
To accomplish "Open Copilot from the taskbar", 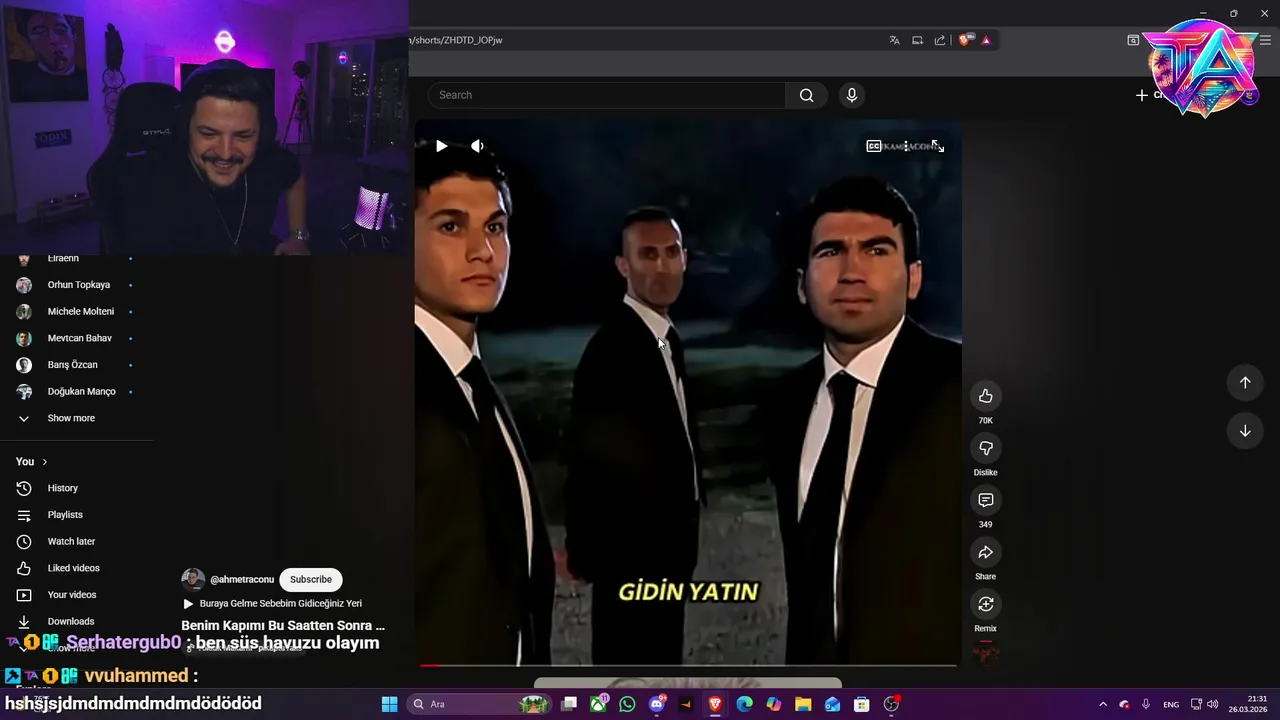I will pyautogui.click(x=773, y=704).
